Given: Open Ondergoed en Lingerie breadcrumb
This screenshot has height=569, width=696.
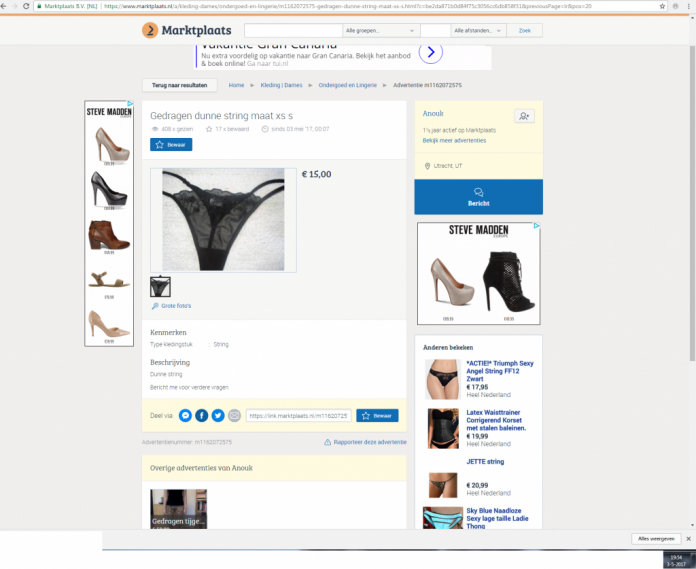Looking at the screenshot, I should click(x=348, y=85).
